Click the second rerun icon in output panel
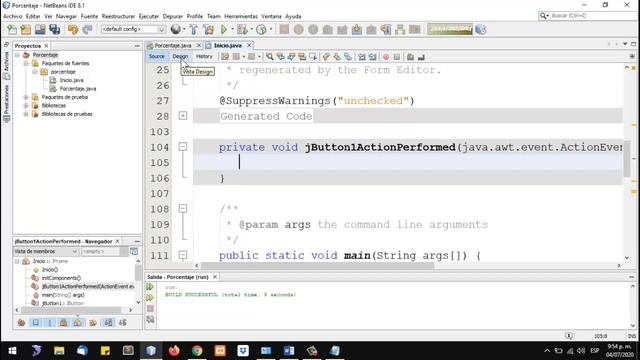 (x=150, y=298)
